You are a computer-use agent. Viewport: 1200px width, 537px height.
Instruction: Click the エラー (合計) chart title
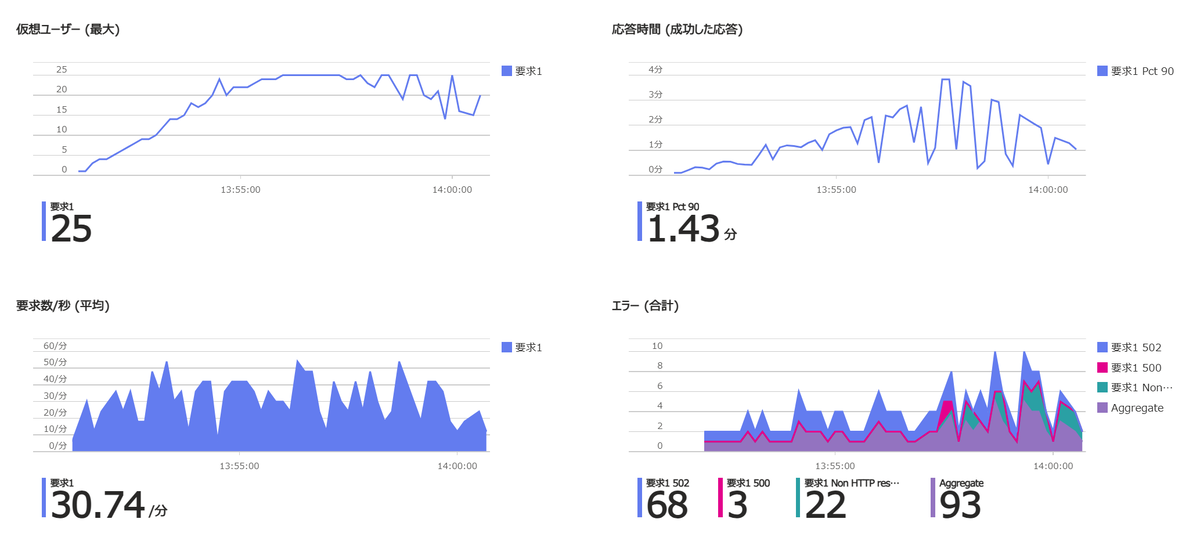tap(646, 306)
